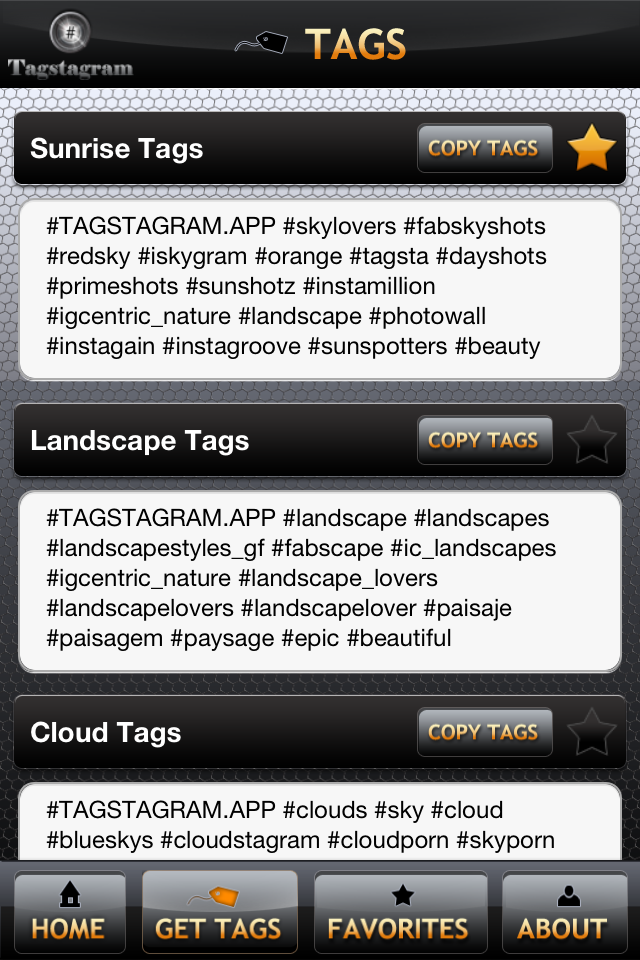This screenshot has width=640, height=960.
Task: Click the Landscape hashtags text box
Action: point(320,580)
